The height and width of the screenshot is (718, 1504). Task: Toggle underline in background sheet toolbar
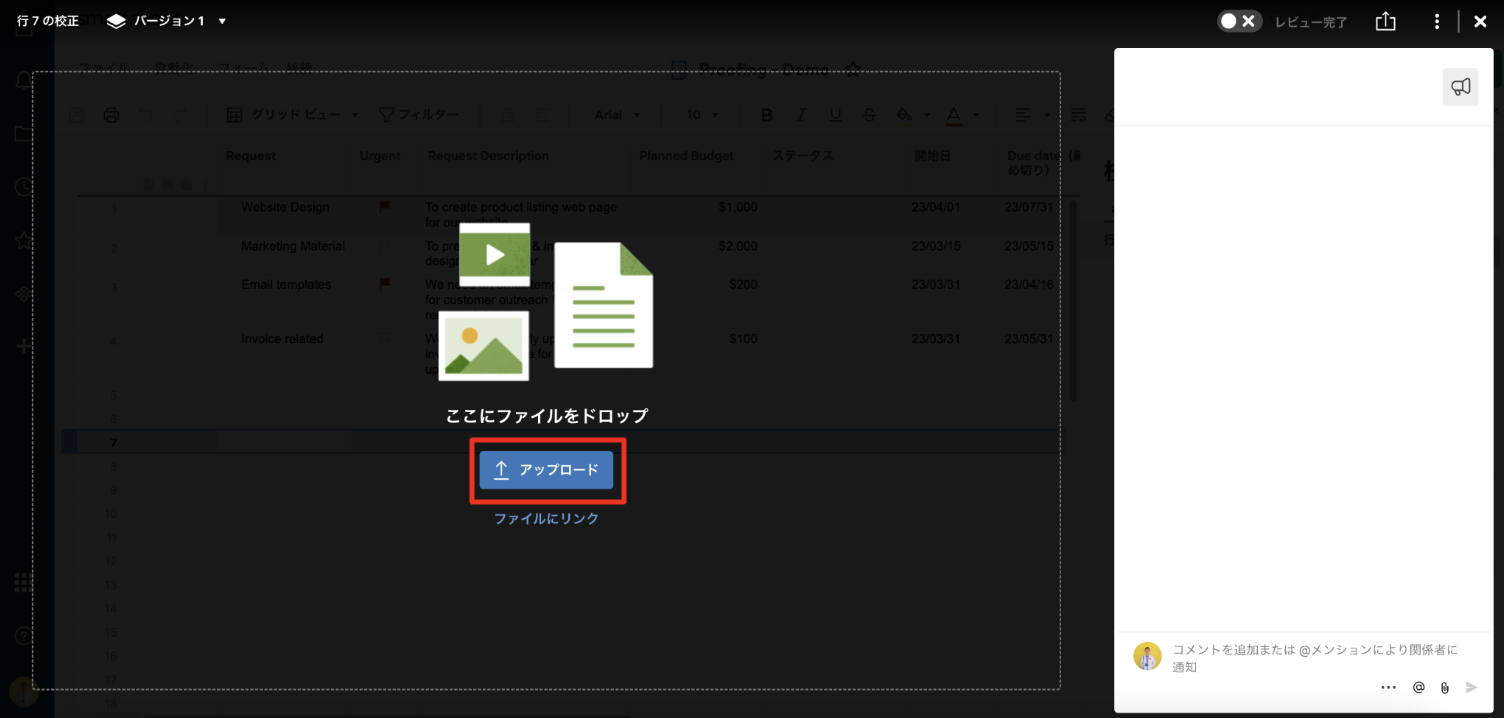coord(835,115)
